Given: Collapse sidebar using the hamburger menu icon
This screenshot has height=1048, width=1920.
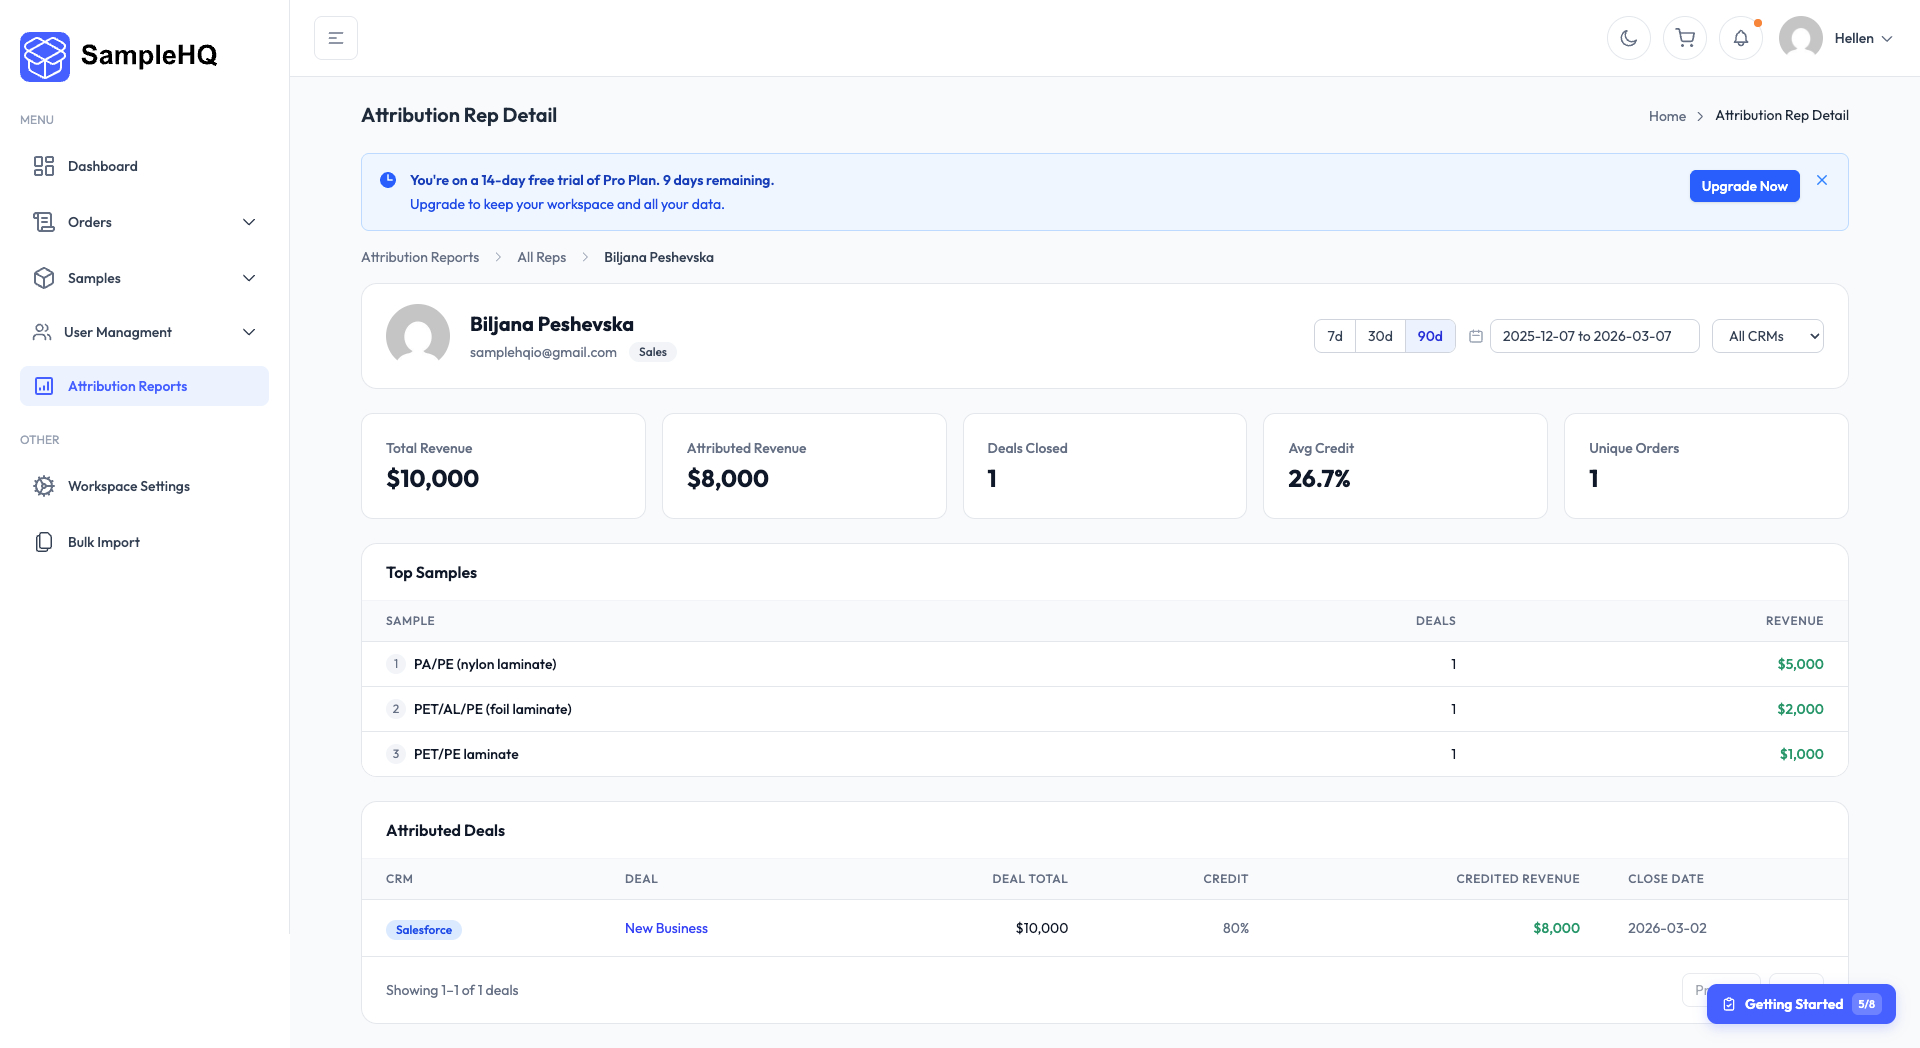Looking at the screenshot, I should click(x=336, y=39).
